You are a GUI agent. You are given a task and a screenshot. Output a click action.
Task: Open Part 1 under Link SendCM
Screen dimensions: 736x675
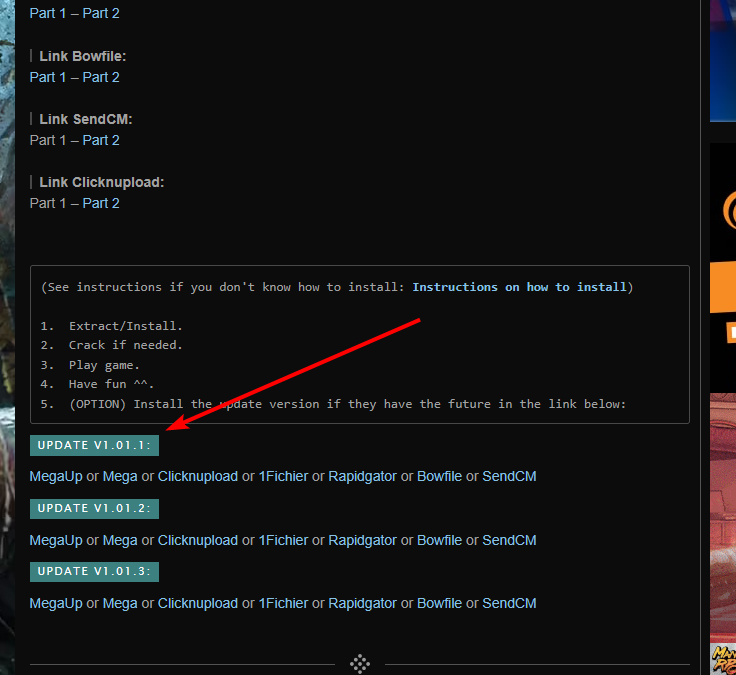pos(47,140)
